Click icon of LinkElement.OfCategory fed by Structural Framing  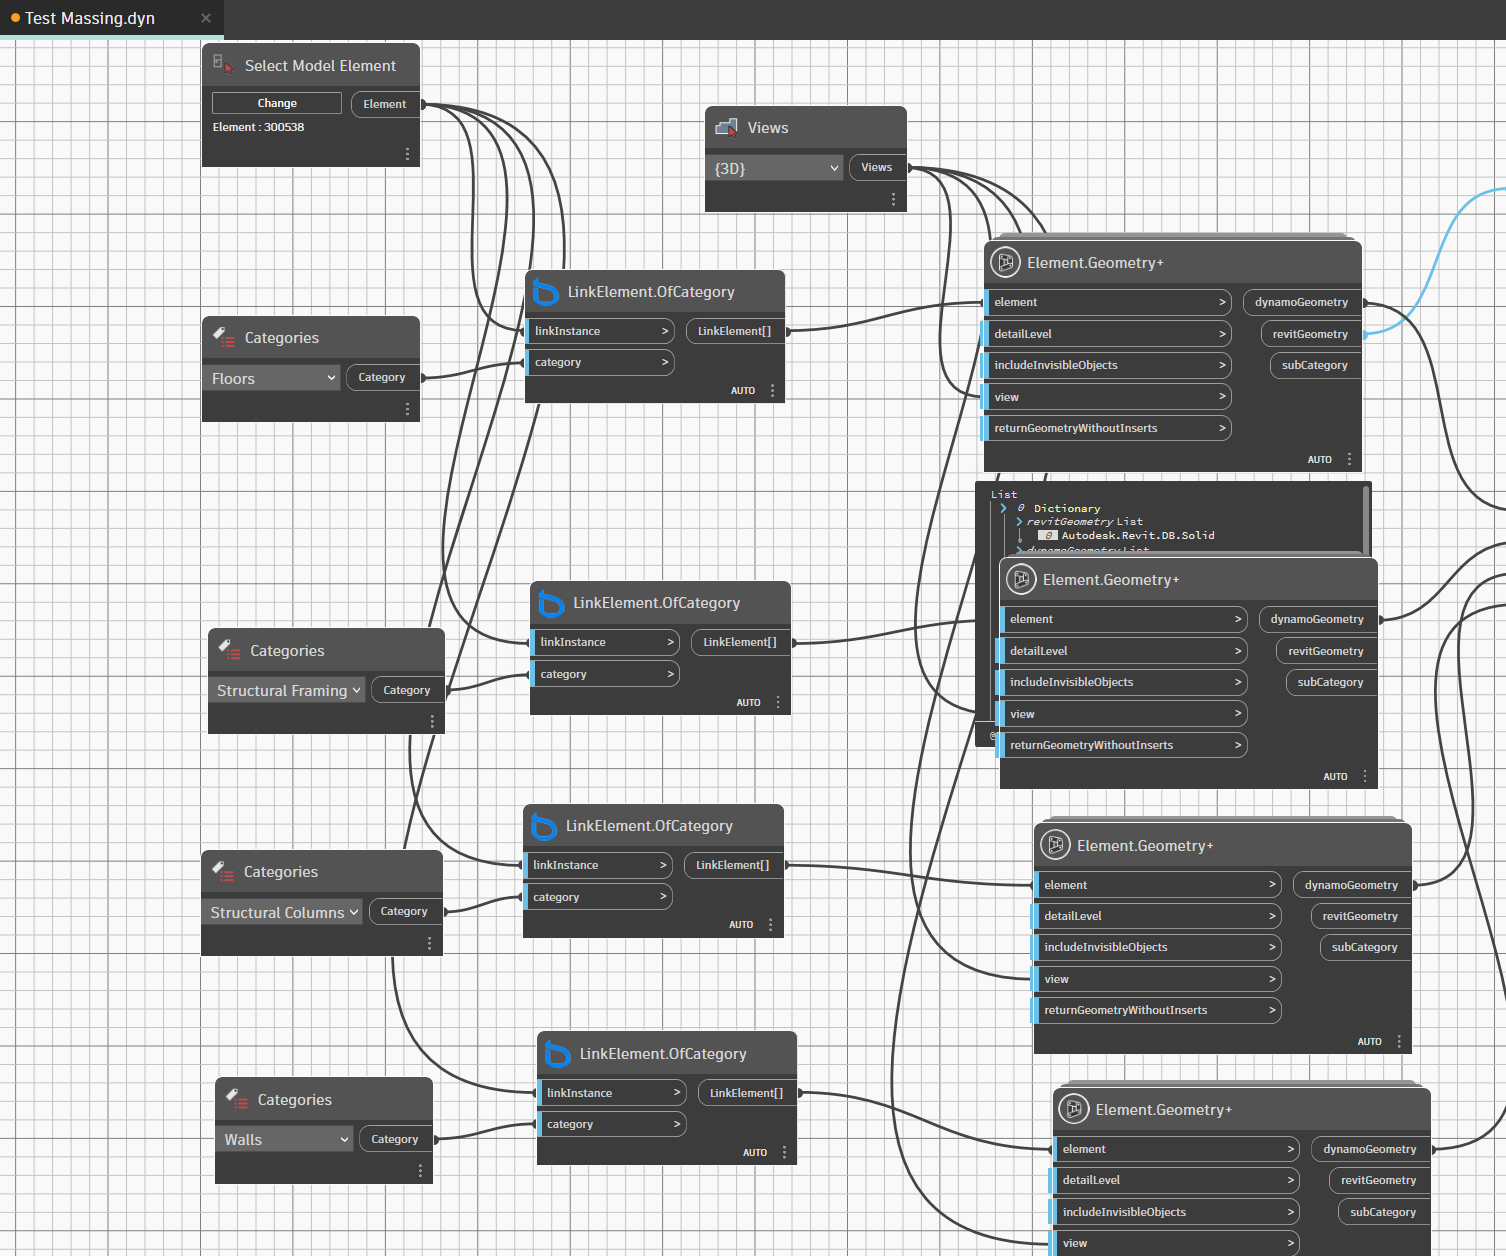tap(551, 603)
